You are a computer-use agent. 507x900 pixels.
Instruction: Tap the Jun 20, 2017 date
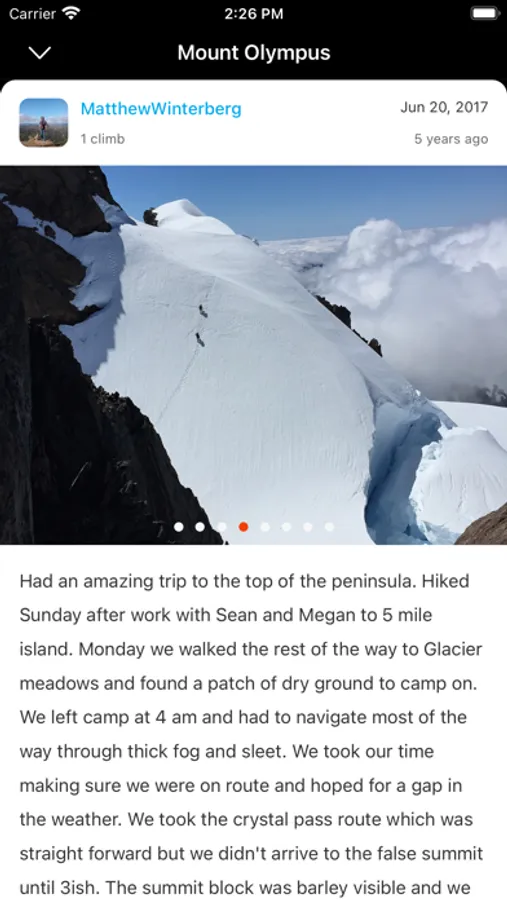(x=444, y=107)
